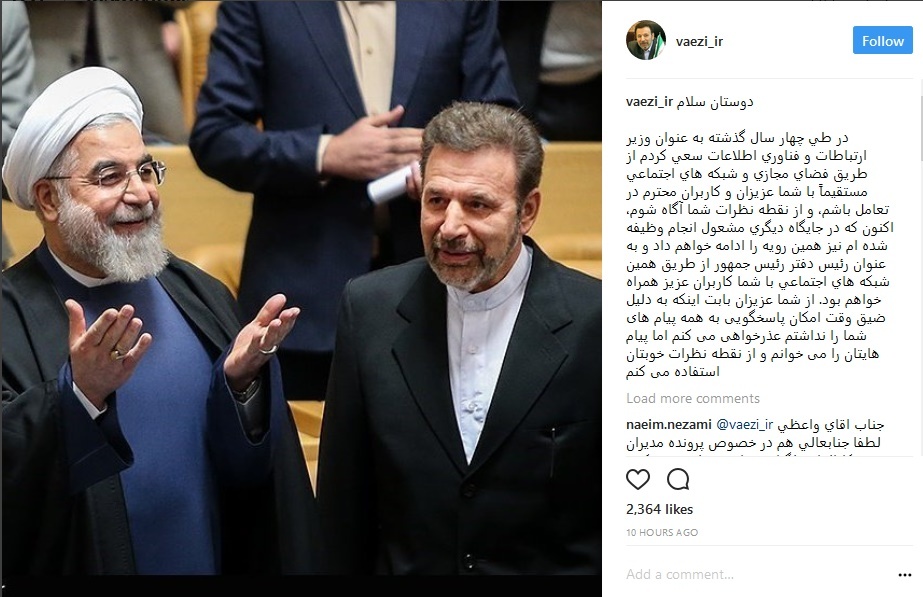Screen dimensions: 923x597
Task: Open vaezi_ir username in post header
Action: tap(699, 41)
